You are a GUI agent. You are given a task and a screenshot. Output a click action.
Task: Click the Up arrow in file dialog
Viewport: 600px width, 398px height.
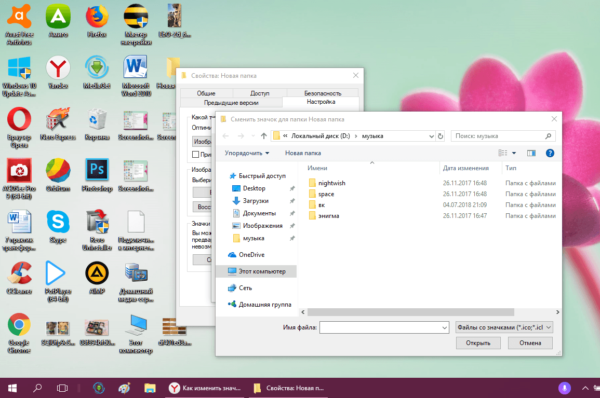tap(264, 136)
